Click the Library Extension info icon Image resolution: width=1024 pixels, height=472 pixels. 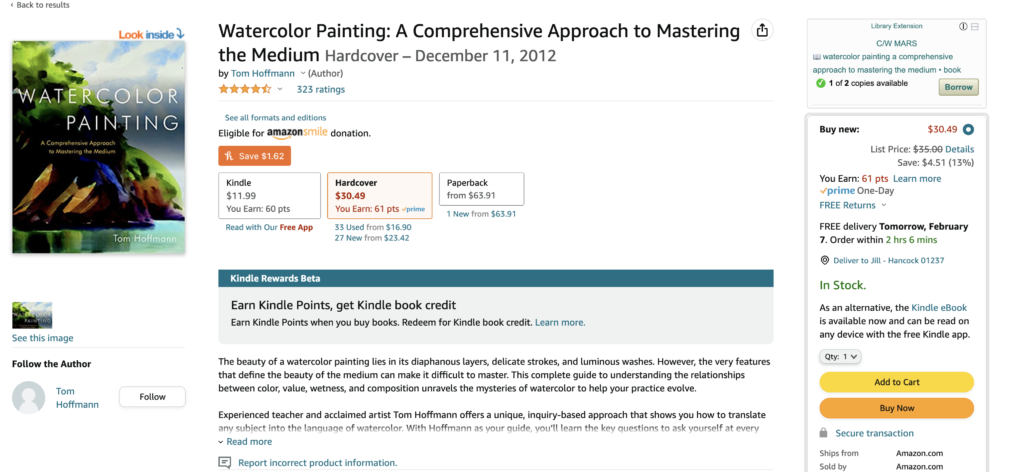click(x=963, y=27)
